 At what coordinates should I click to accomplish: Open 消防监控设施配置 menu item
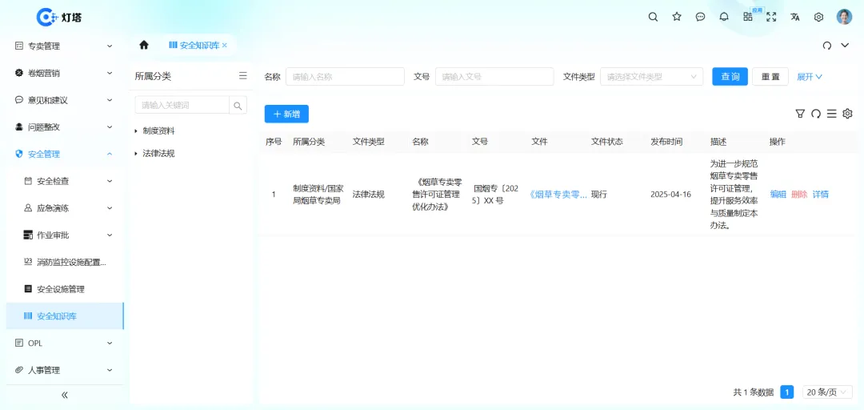pos(64,262)
